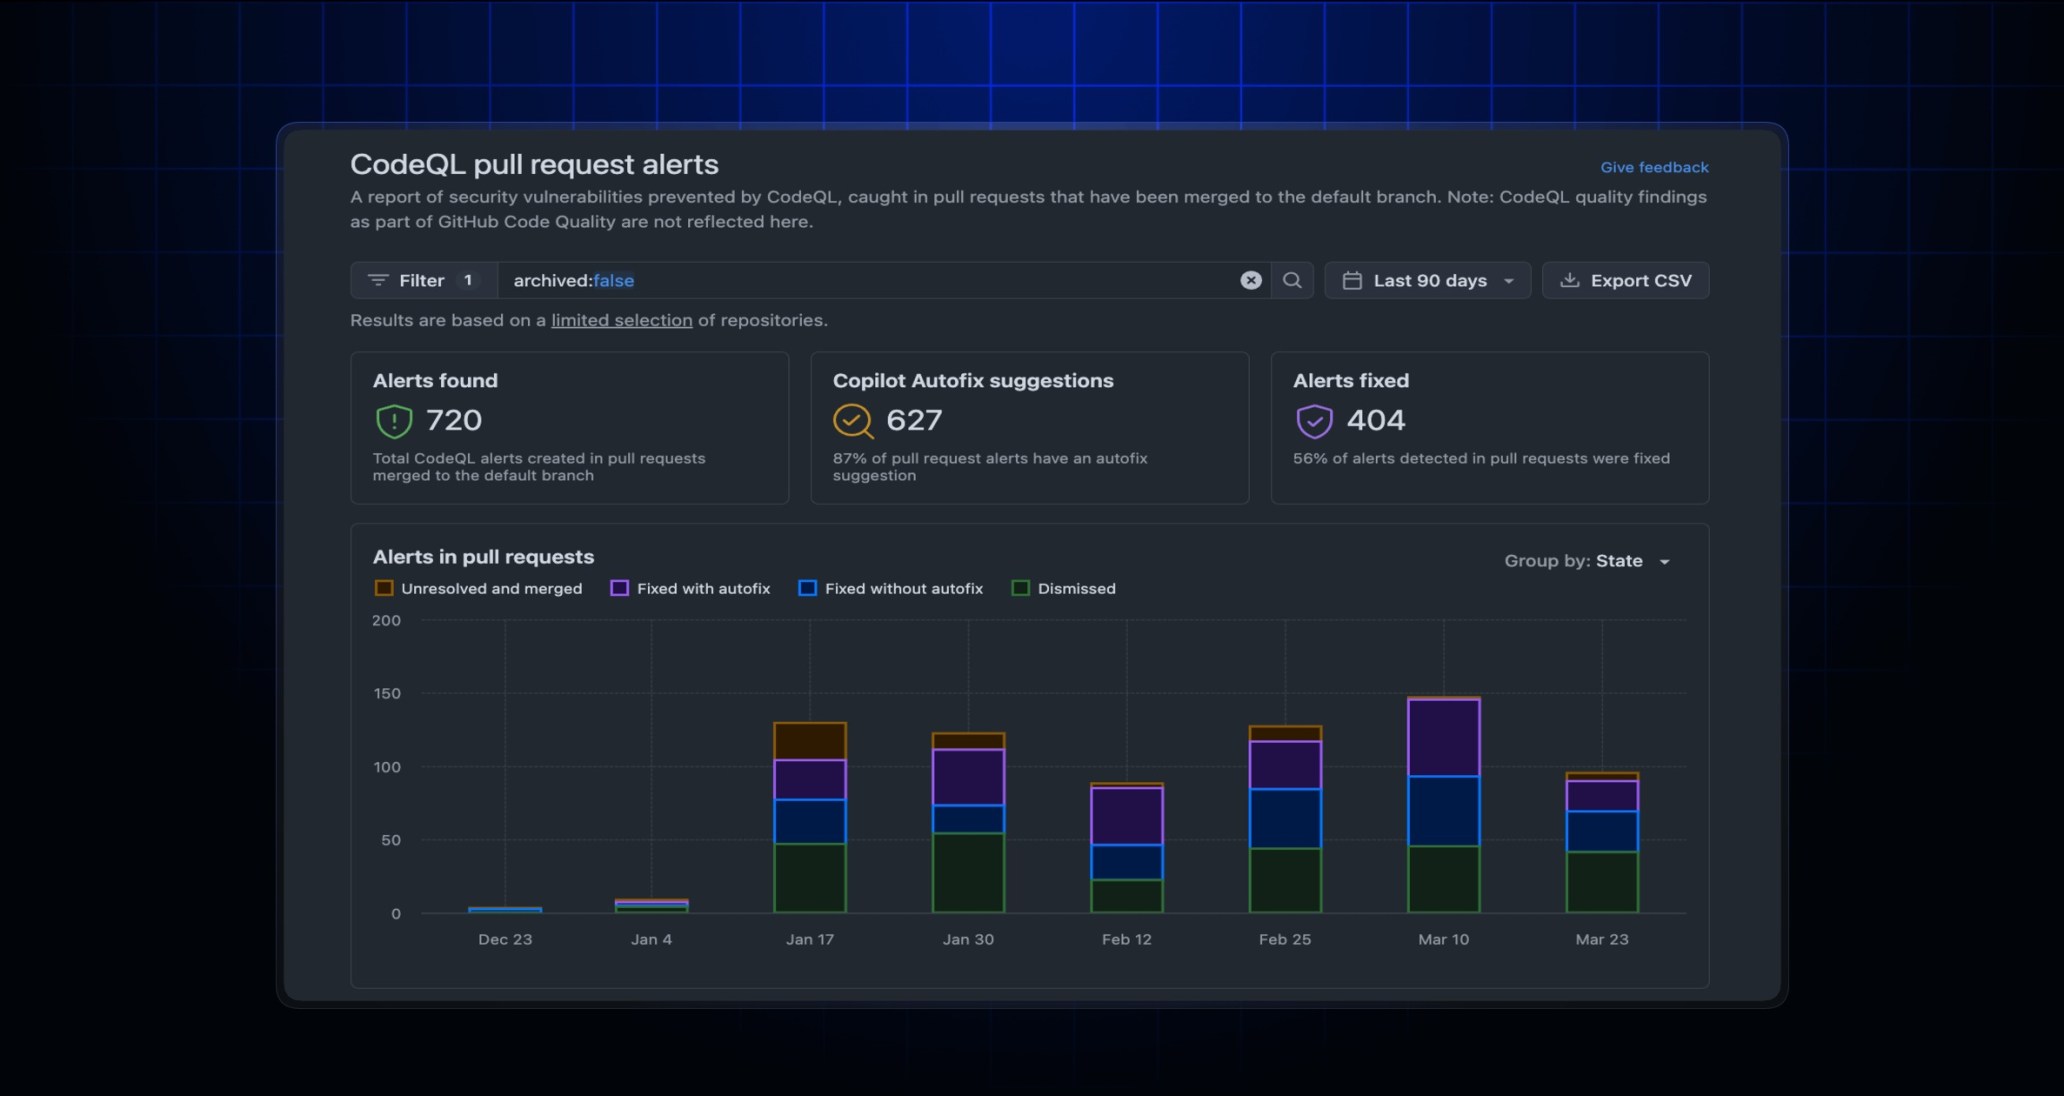
Task: Toggle the Fixed with autofix legend item
Action: point(690,588)
